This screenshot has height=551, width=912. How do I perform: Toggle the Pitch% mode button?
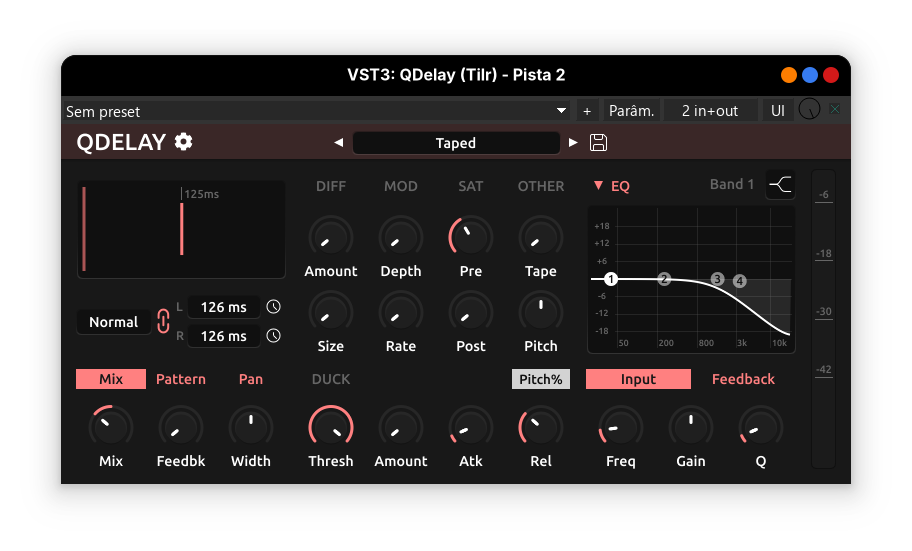tap(540, 379)
